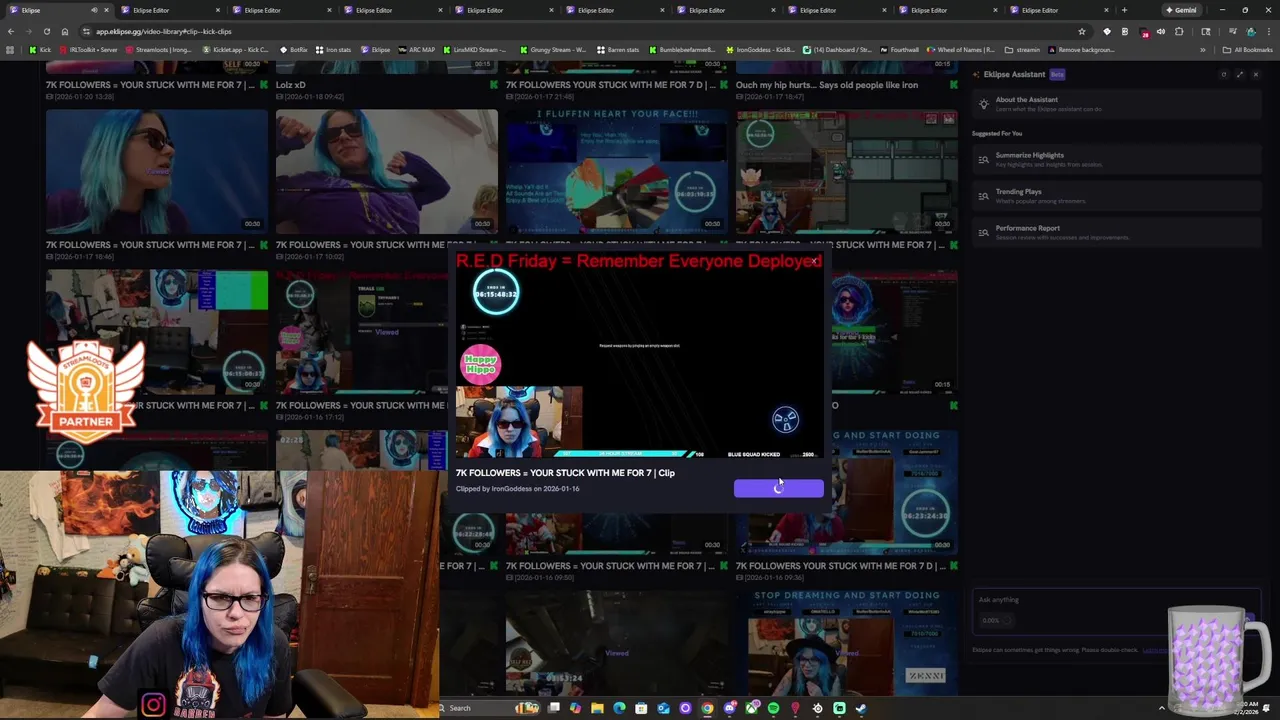Open the Barren stats bookmark
Image resolution: width=1280 pixels, height=720 pixels.
[617, 49]
